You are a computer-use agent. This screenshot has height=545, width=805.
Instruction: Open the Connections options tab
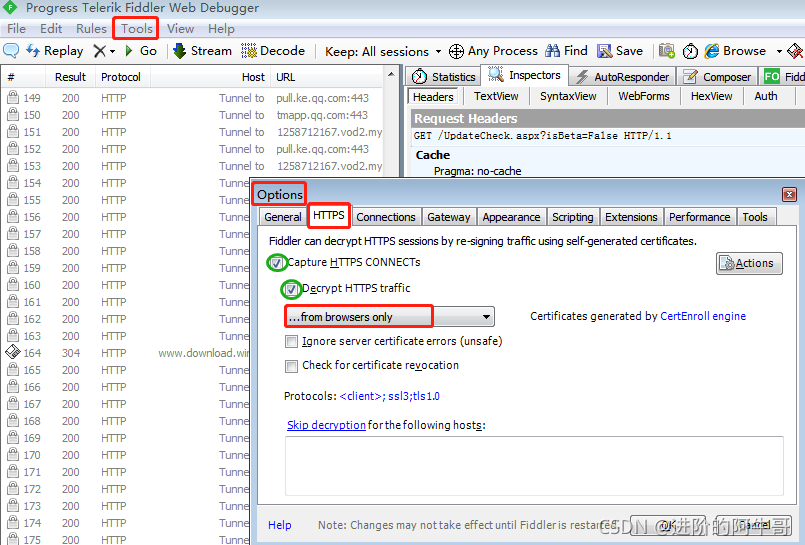(x=386, y=217)
